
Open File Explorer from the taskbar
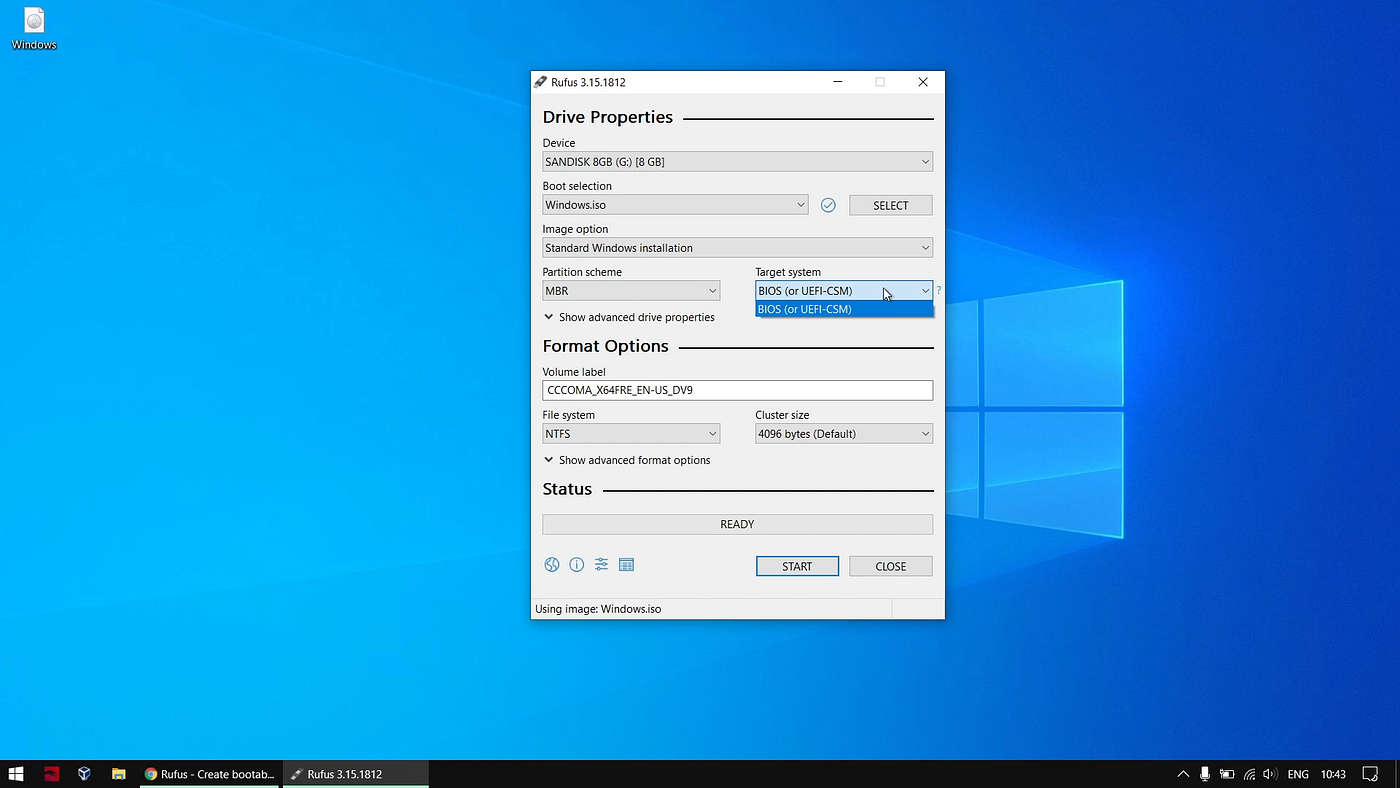(x=118, y=773)
